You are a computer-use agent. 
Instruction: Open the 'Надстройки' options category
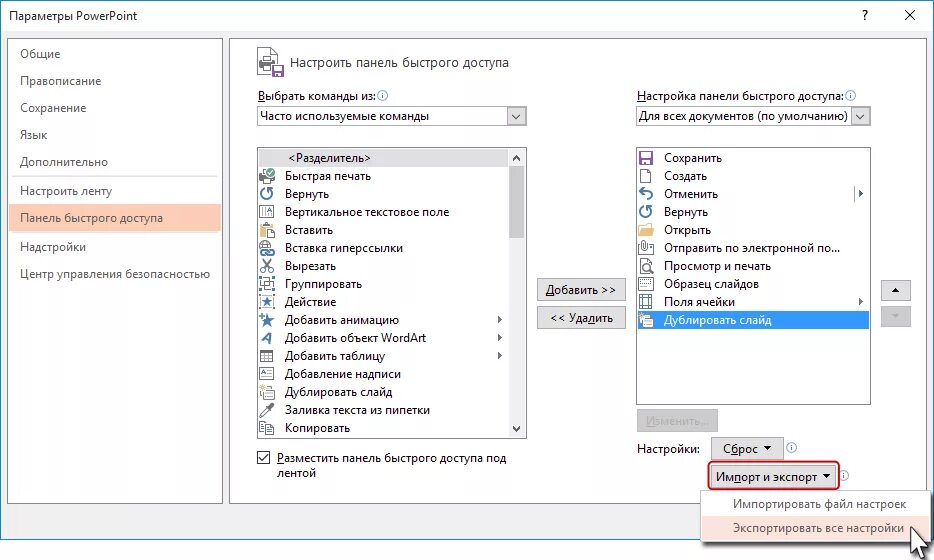coord(115,247)
